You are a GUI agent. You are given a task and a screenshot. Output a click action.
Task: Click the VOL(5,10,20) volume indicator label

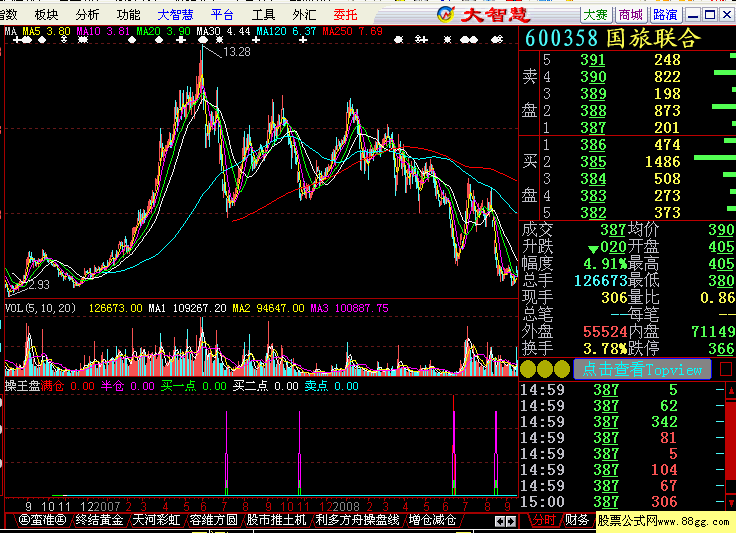click(x=40, y=308)
